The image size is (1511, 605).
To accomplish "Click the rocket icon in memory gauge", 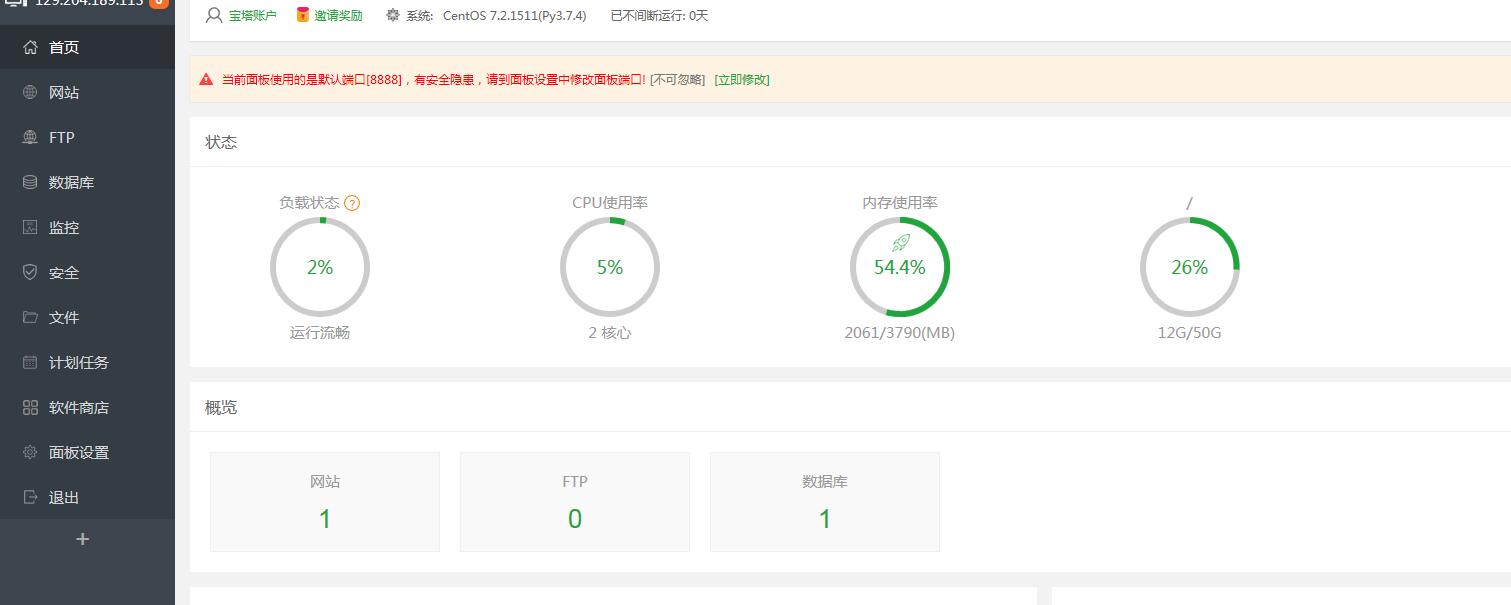I will 900,243.
